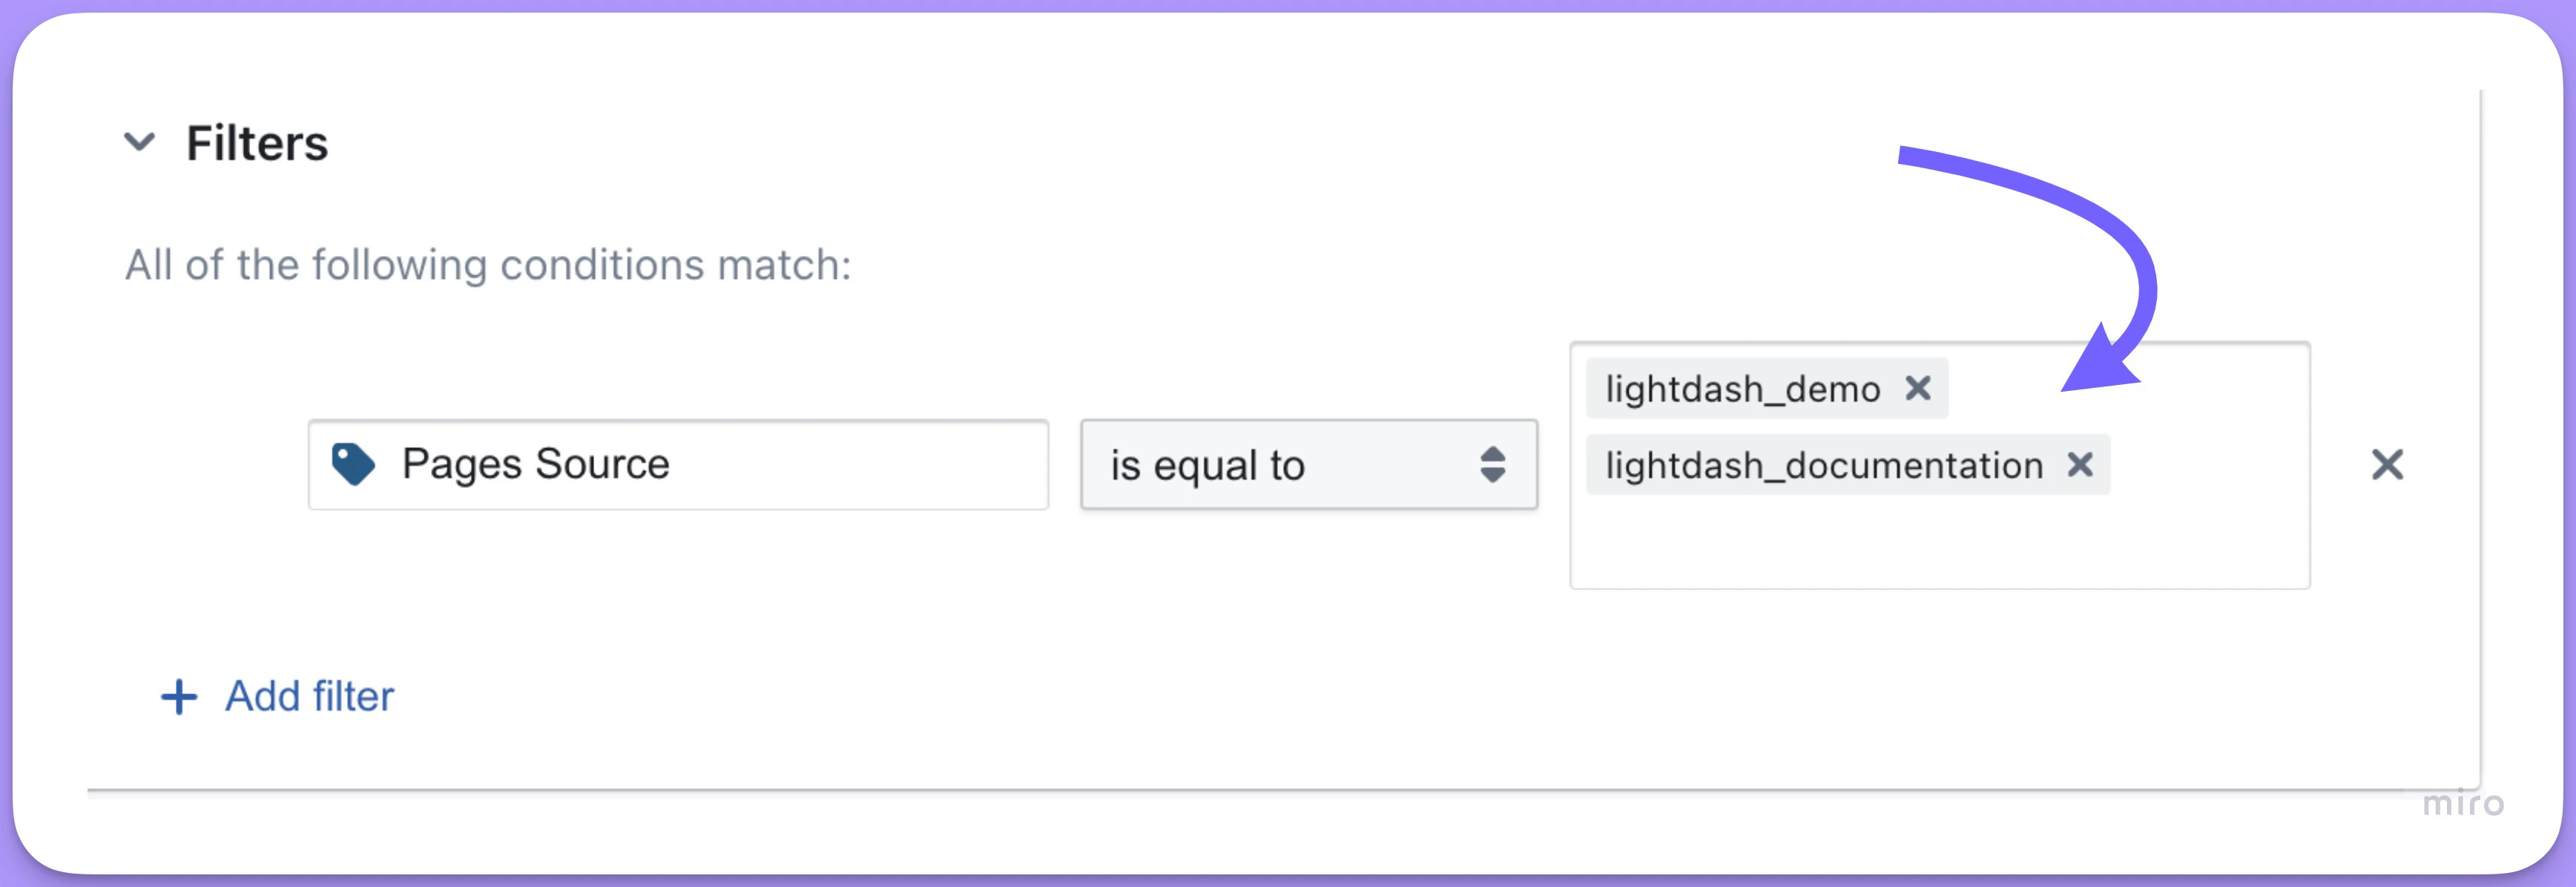
Task: Remove the lightdash_demo value tag
Action: (1918, 387)
